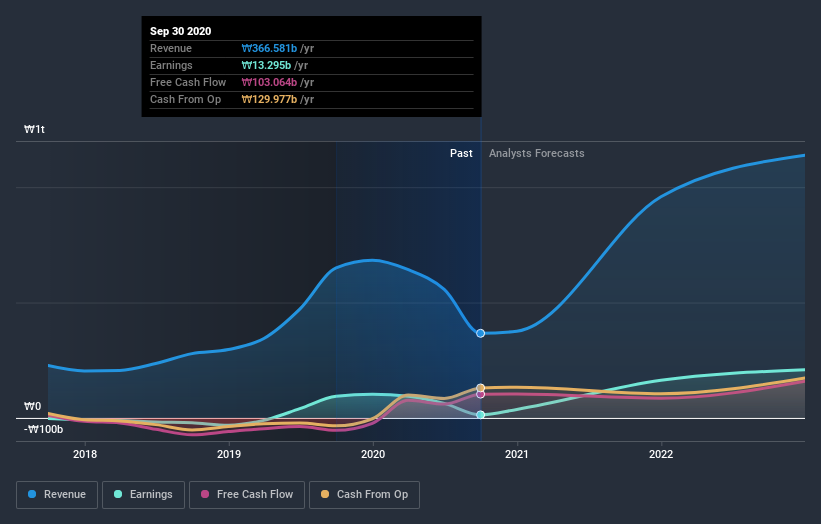The height and width of the screenshot is (524, 821).
Task: Click the 2019 x-axis label
Action: [x=229, y=454]
